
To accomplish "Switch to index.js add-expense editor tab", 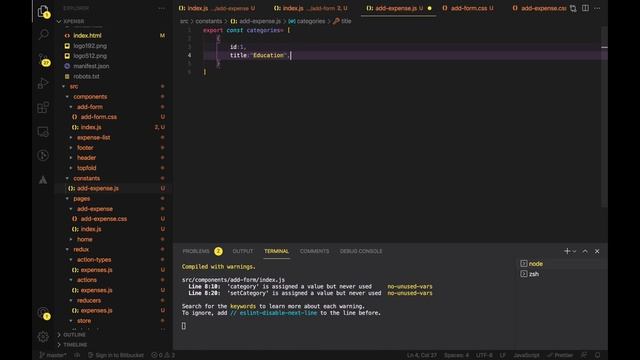I will (216, 8).
